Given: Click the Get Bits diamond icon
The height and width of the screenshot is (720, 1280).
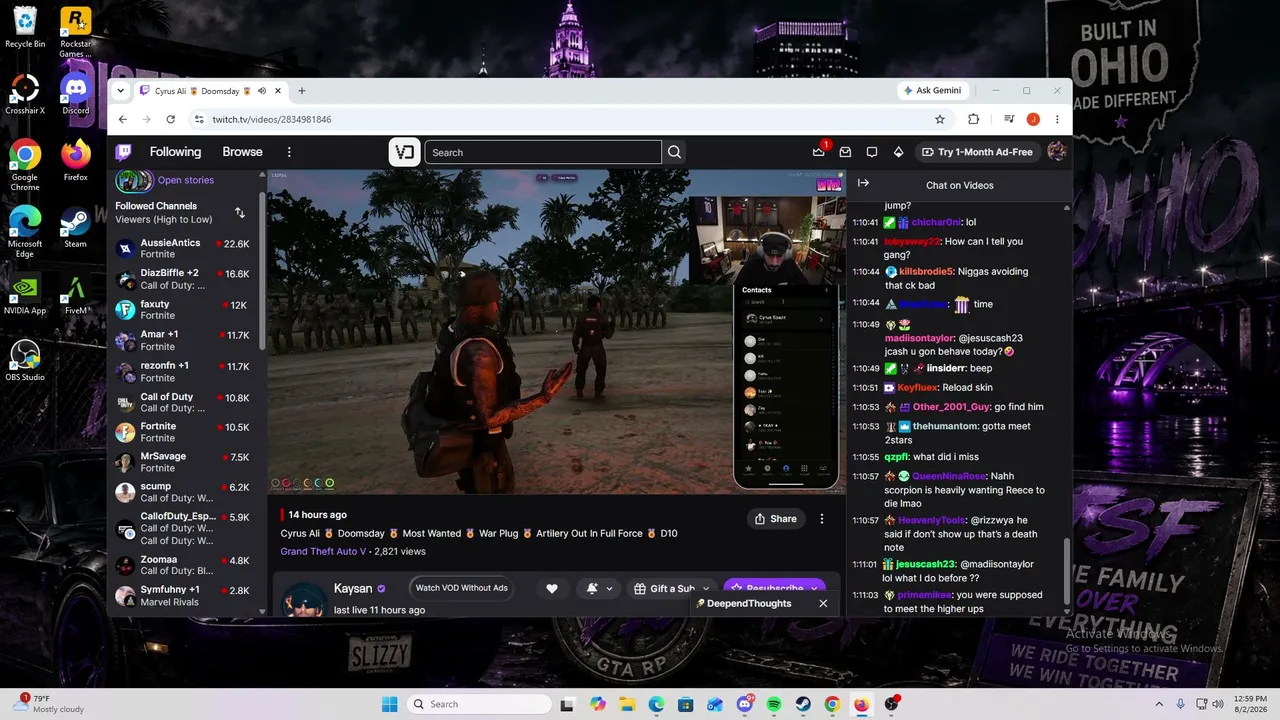Looking at the screenshot, I should (898, 152).
